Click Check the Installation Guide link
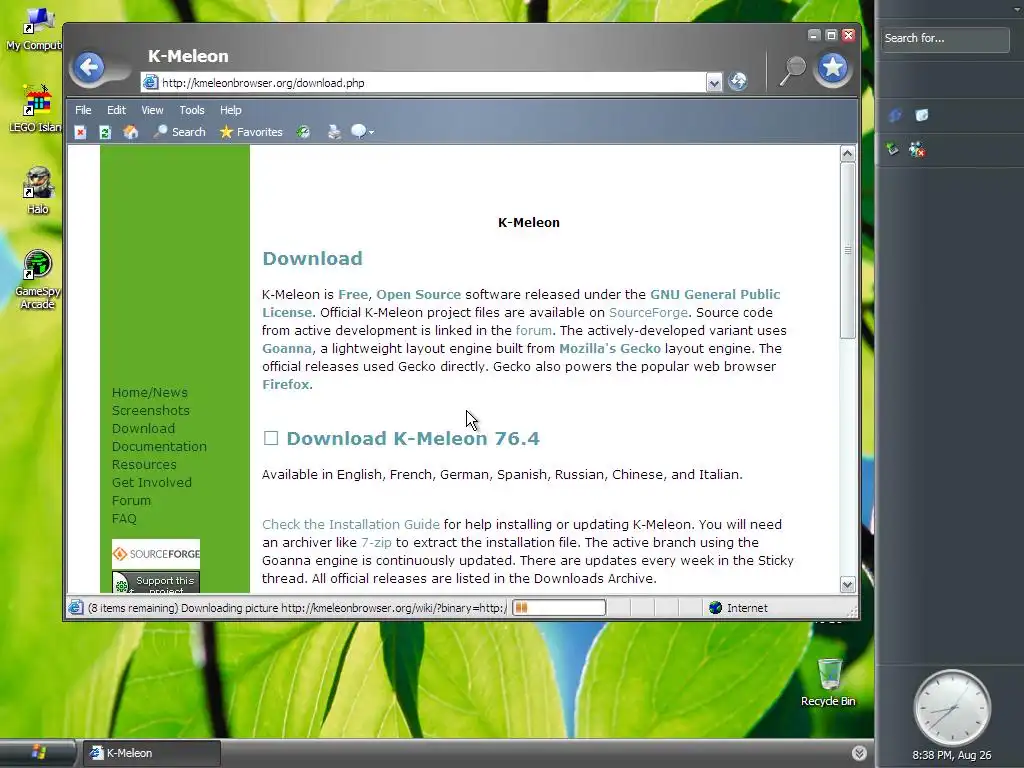This screenshot has height=768, width=1024. (x=351, y=524)
